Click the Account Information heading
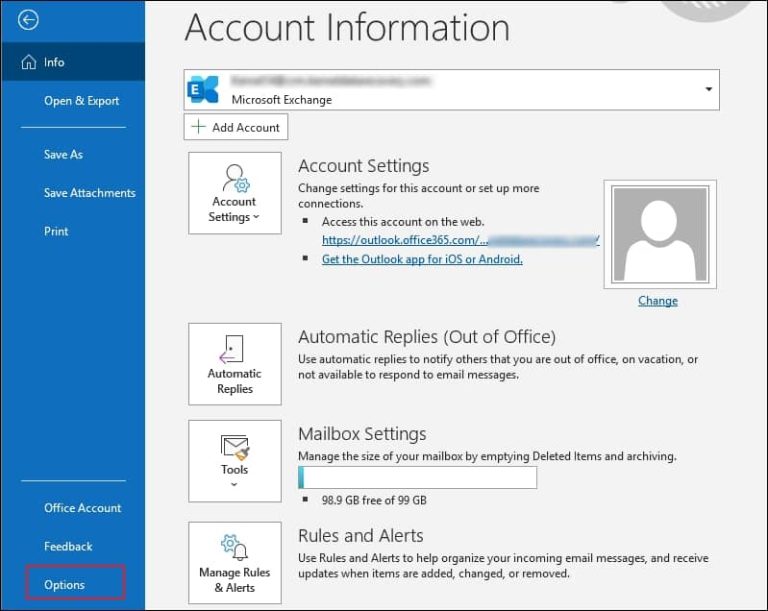This screenshot has width=768, height=611. (347, 27)
